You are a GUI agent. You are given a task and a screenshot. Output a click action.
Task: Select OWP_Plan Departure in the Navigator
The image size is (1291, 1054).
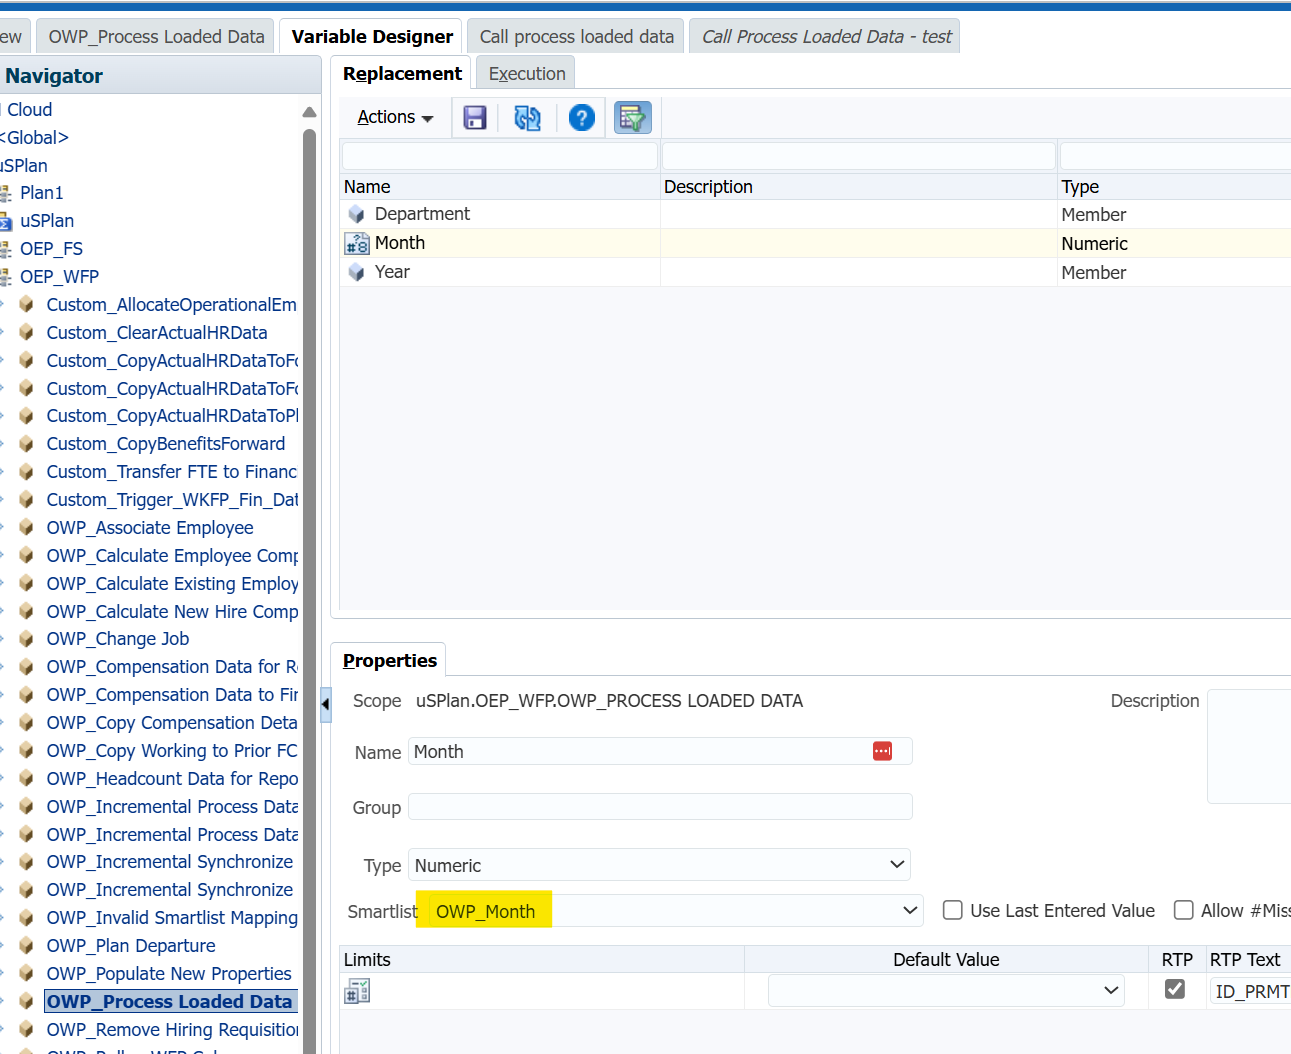(131, 945)
